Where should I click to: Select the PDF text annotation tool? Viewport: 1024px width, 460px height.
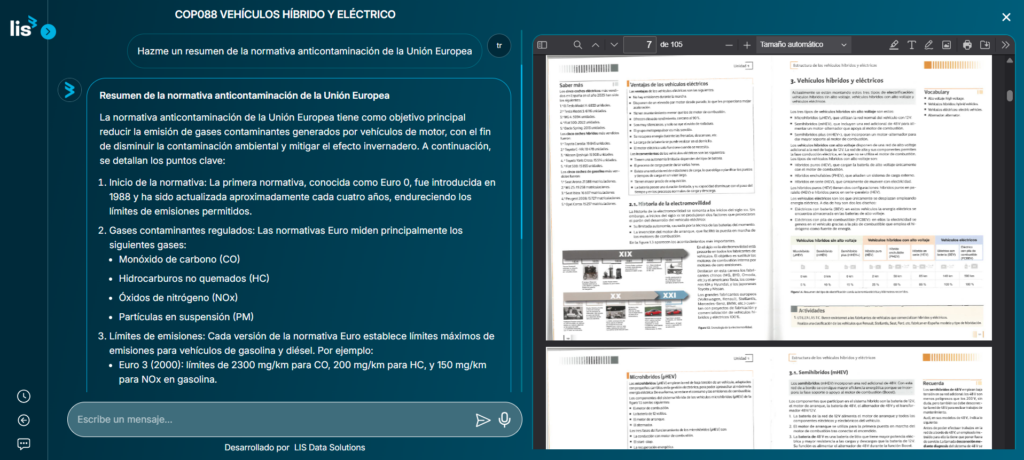[x=910, y=45]
